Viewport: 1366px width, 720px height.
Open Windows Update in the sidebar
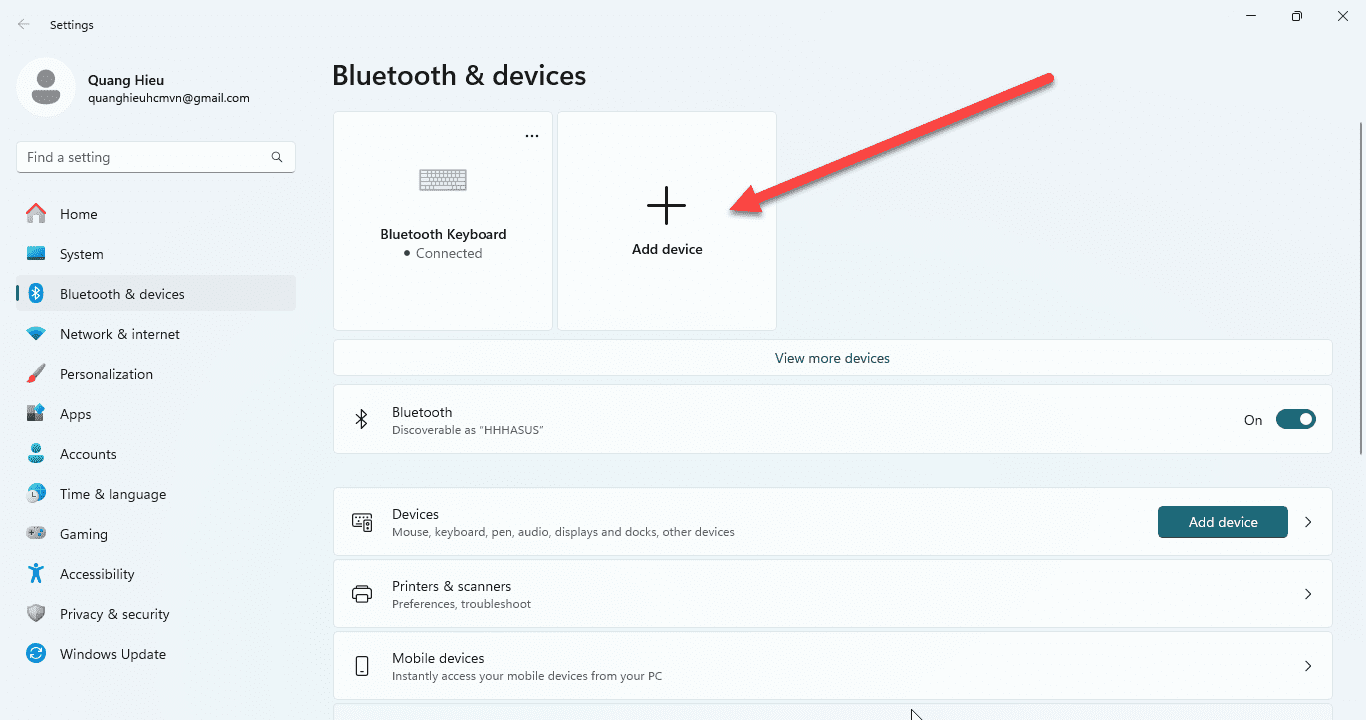pyautogui.click(x=112, y=654)
